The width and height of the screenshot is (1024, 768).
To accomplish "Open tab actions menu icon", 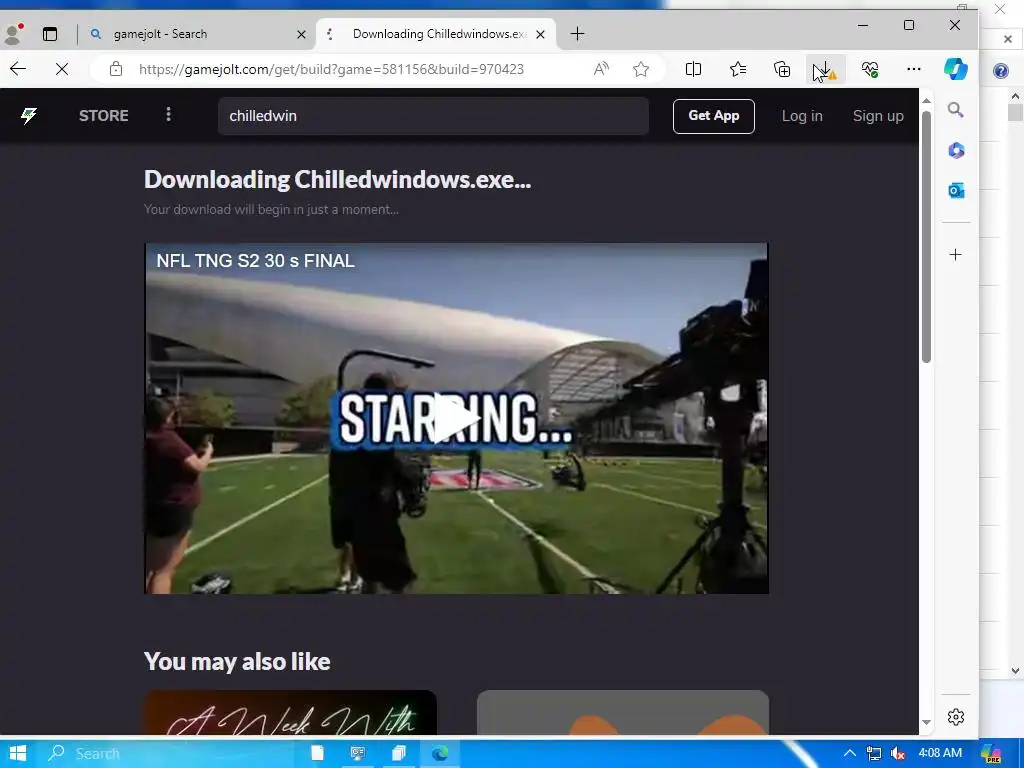I will tap(50, 34).
